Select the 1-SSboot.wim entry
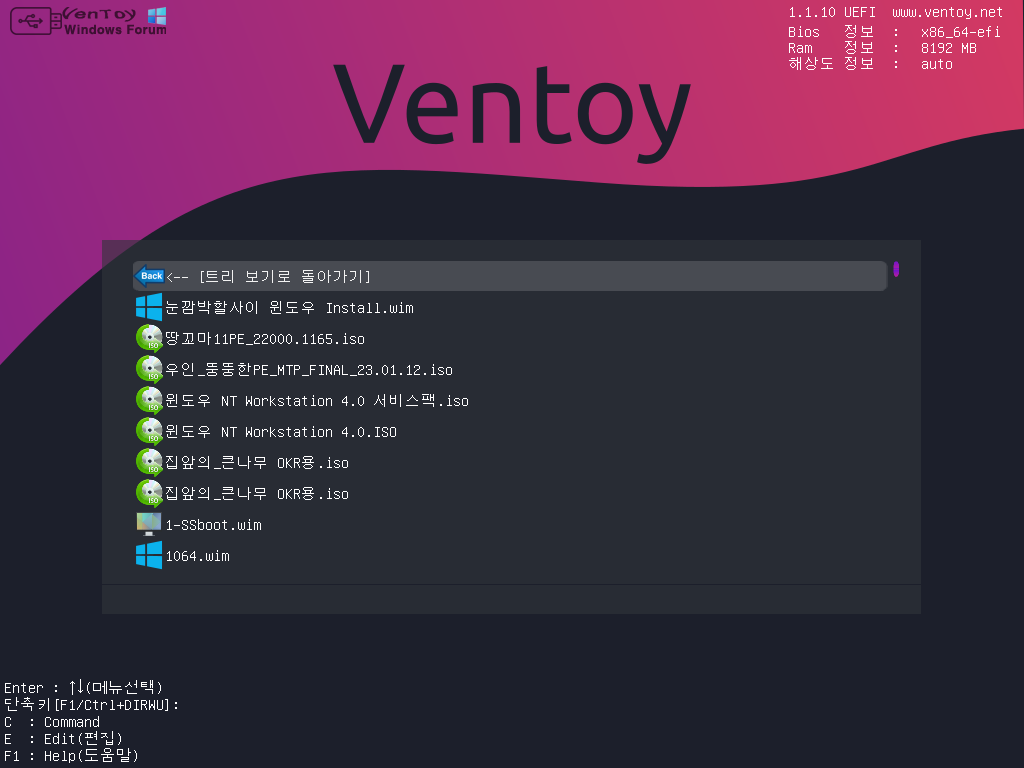This screenshot has height=768, width=1024. click(214, 525)
